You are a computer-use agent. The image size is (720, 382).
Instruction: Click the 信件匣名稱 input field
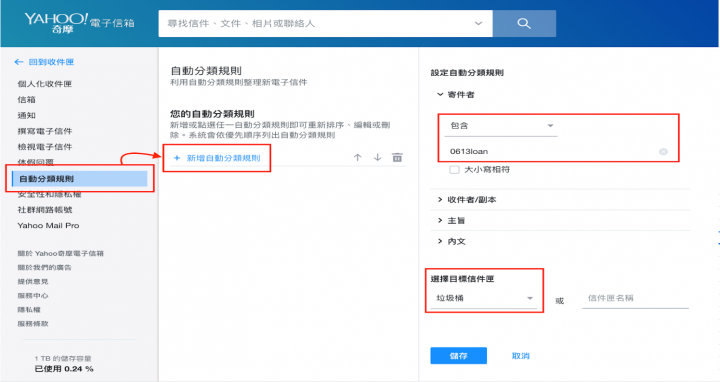[636, 298]
